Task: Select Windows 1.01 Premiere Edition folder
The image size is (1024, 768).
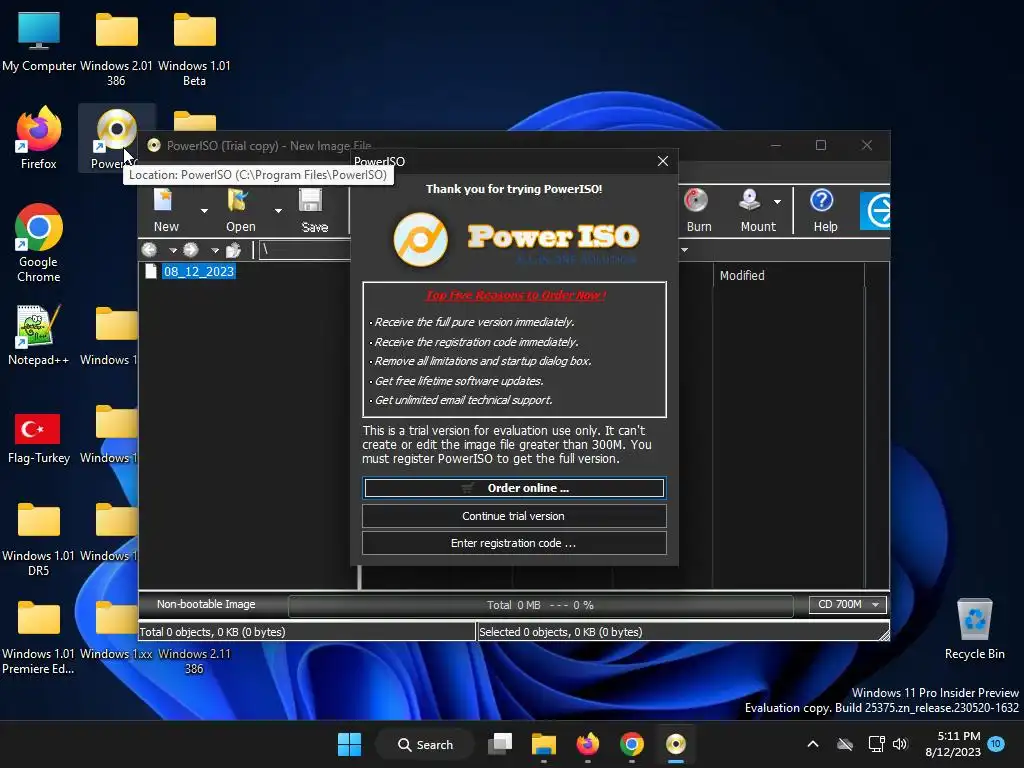Action: 39,637
